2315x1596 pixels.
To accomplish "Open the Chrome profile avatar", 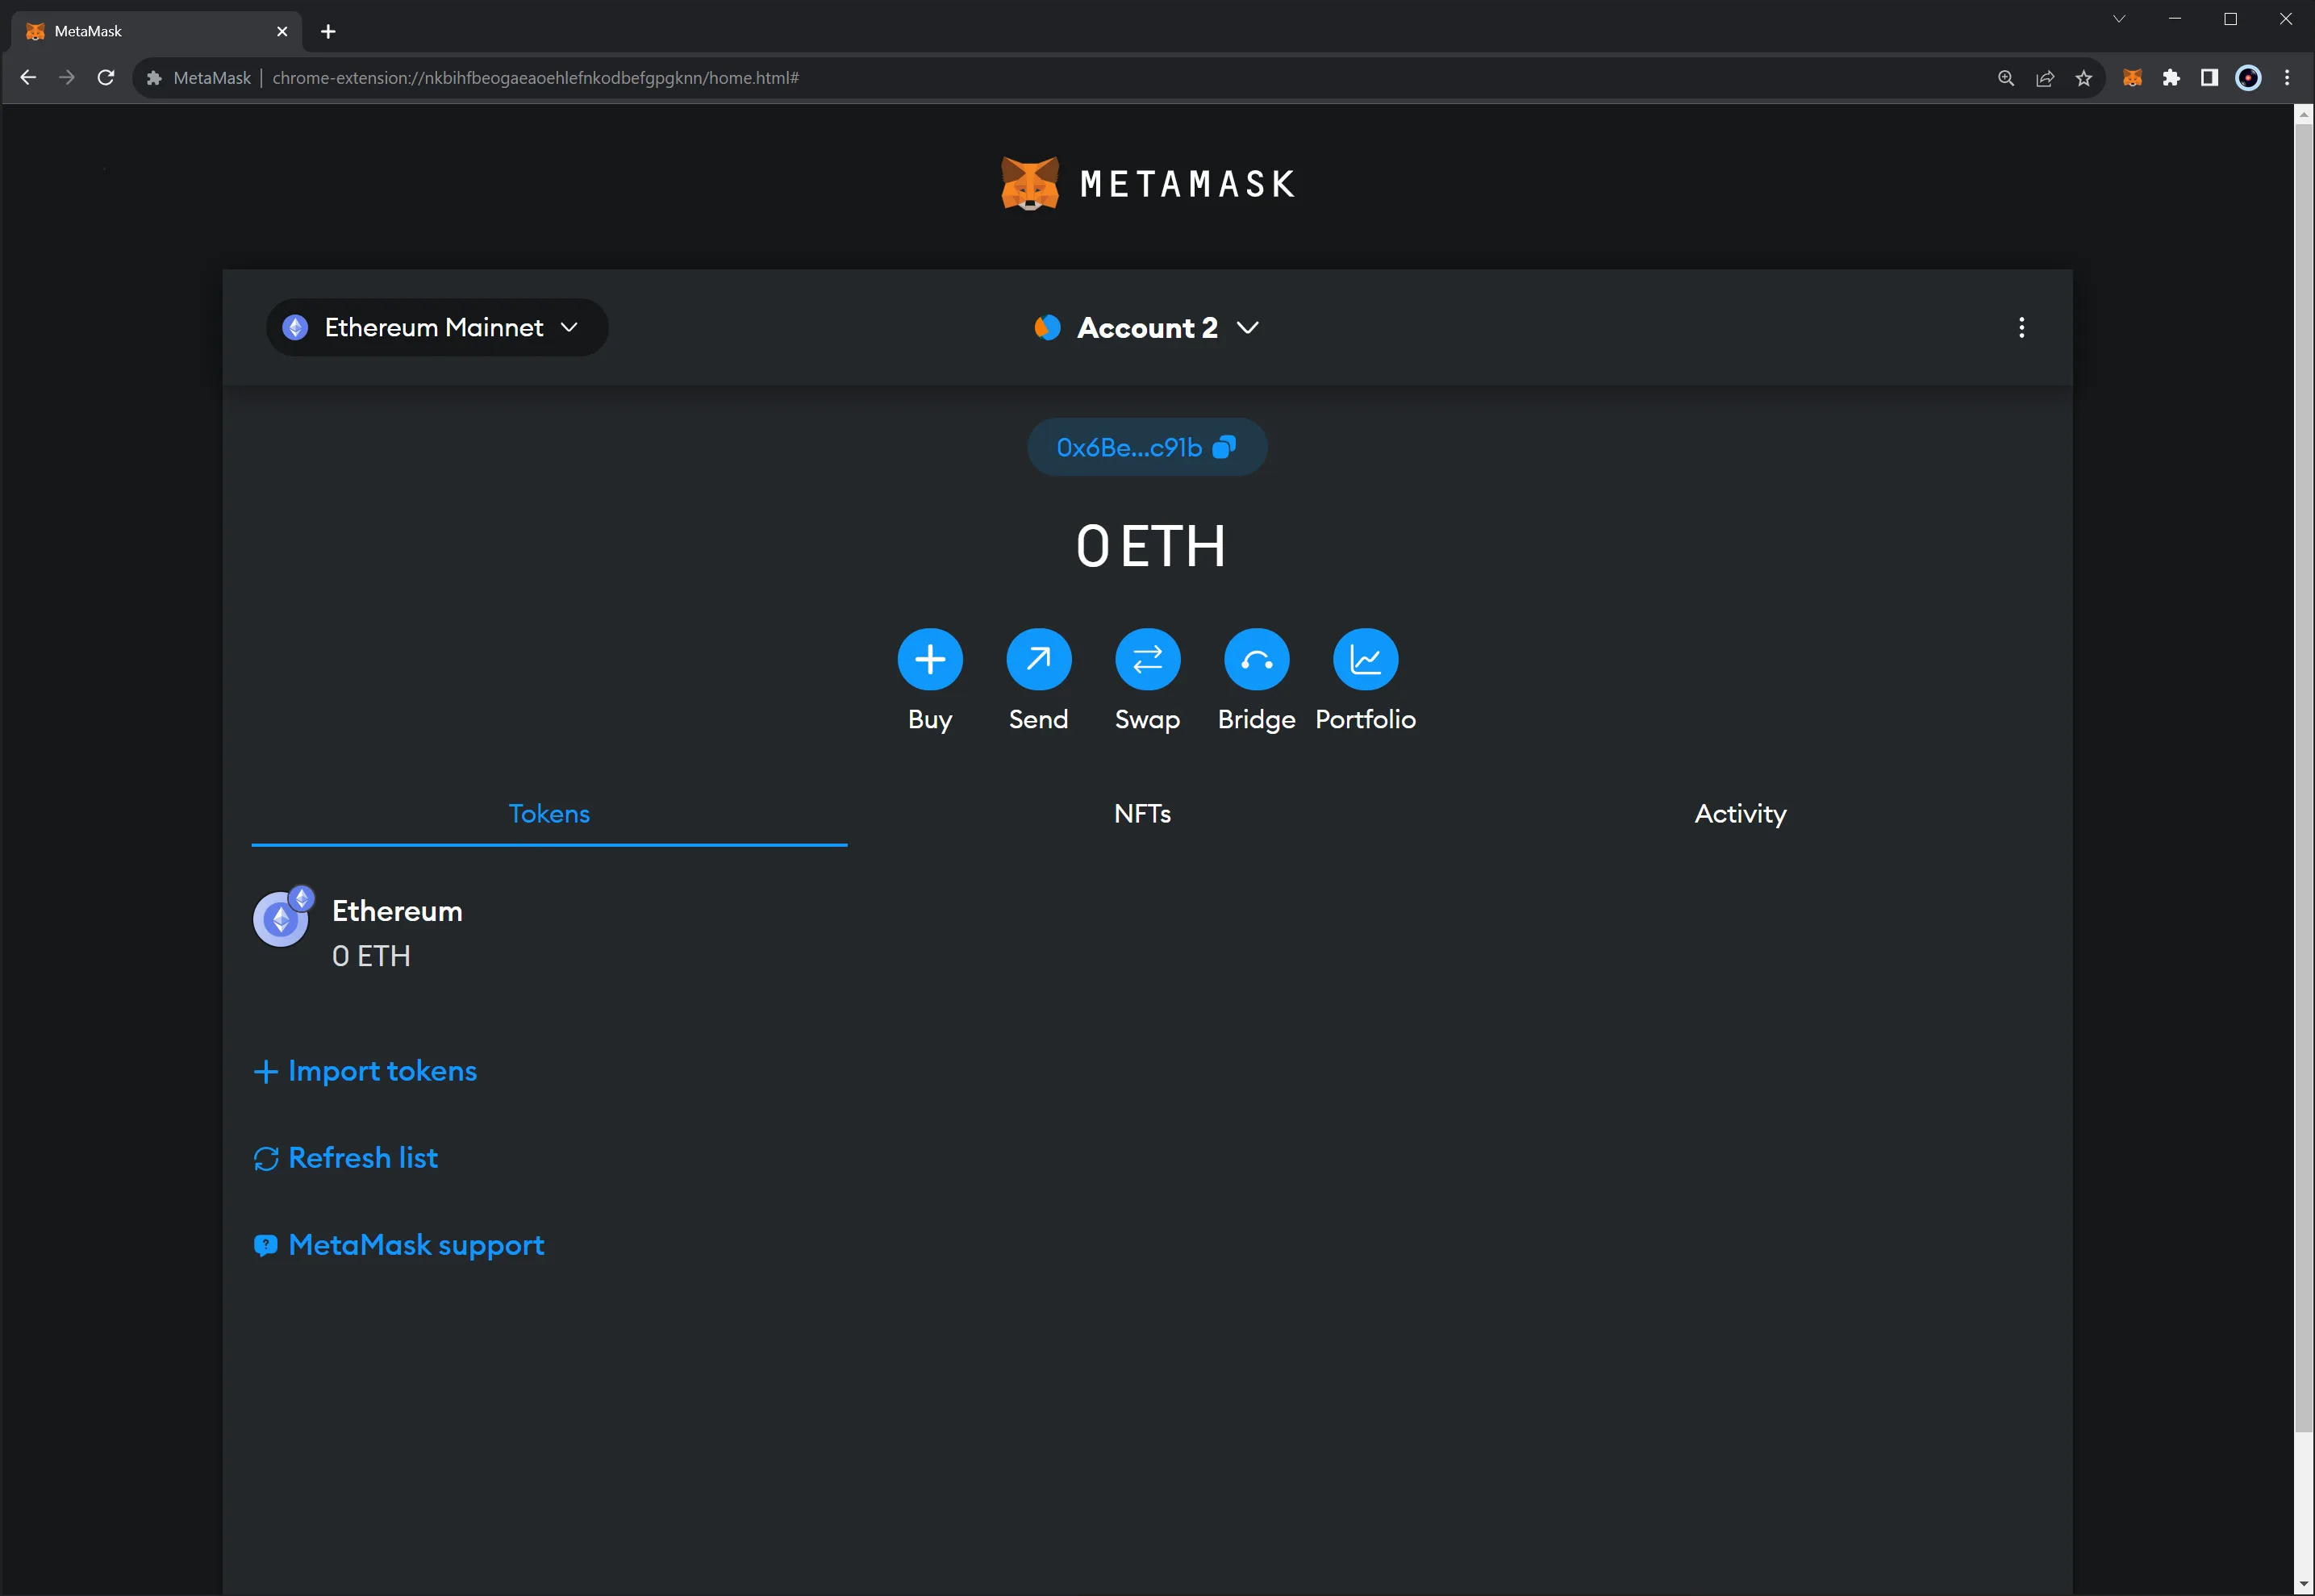I will pyautogui.click(x=2248, y=78).
